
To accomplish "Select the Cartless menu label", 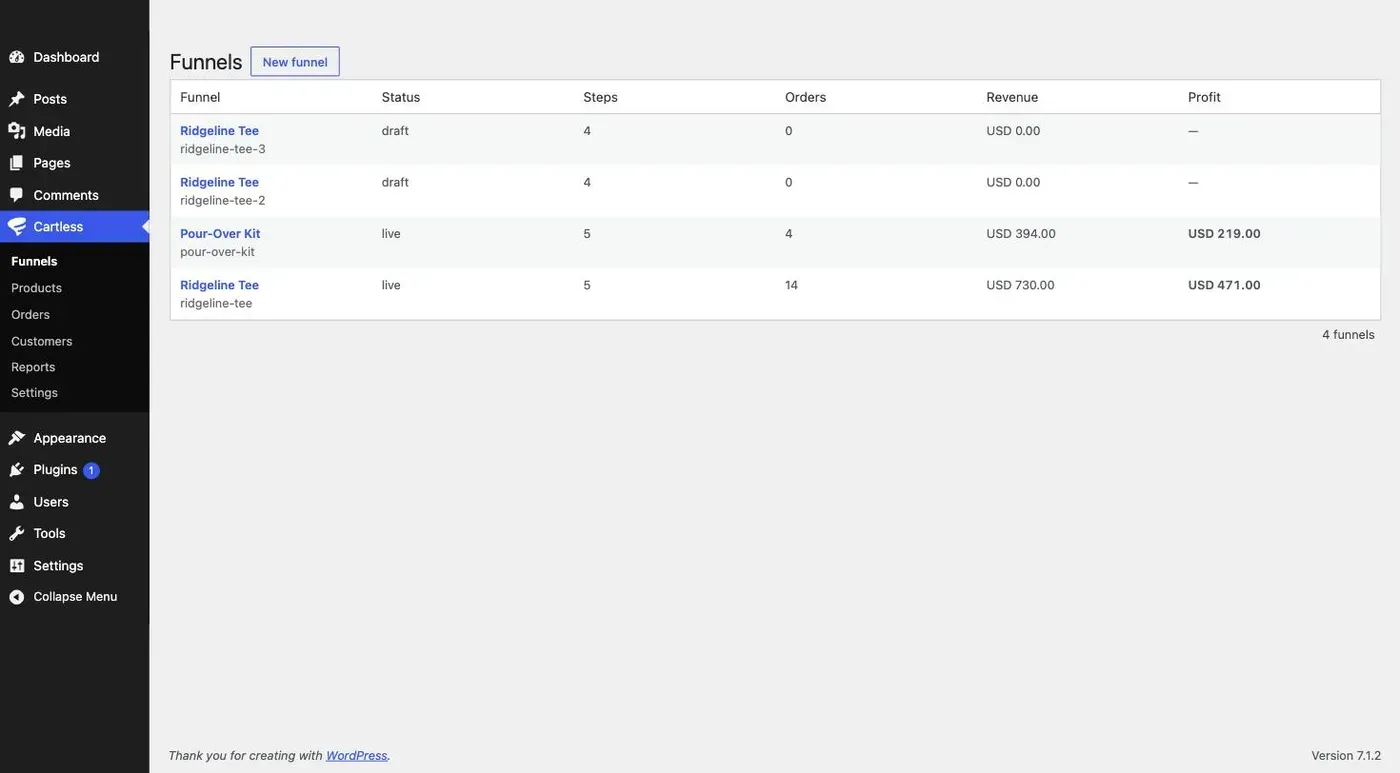I will (58, 227).
